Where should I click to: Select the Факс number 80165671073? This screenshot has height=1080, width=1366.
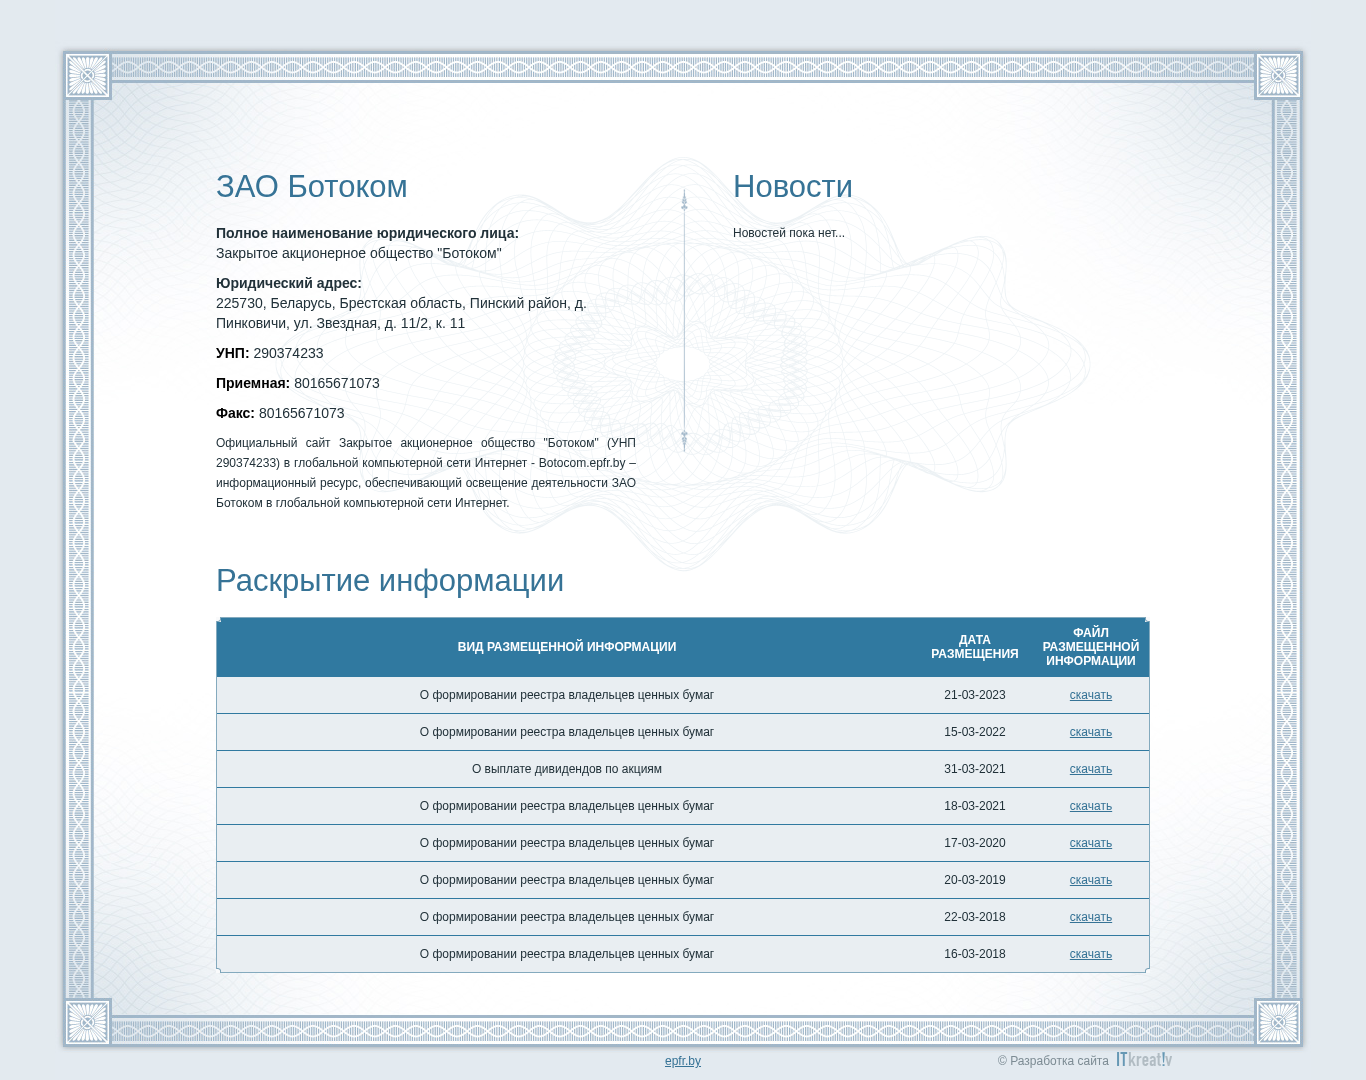301,413
